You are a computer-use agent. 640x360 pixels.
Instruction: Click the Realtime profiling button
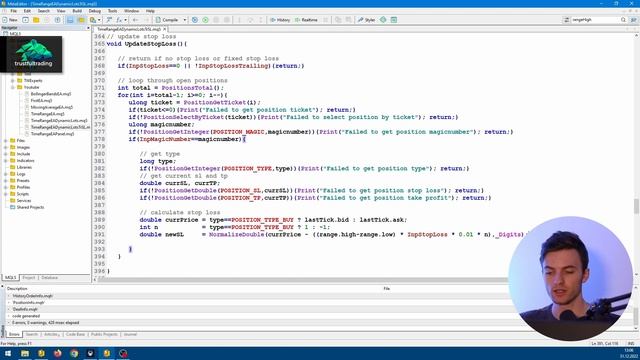pyautogui.click(x=306, y=20)
